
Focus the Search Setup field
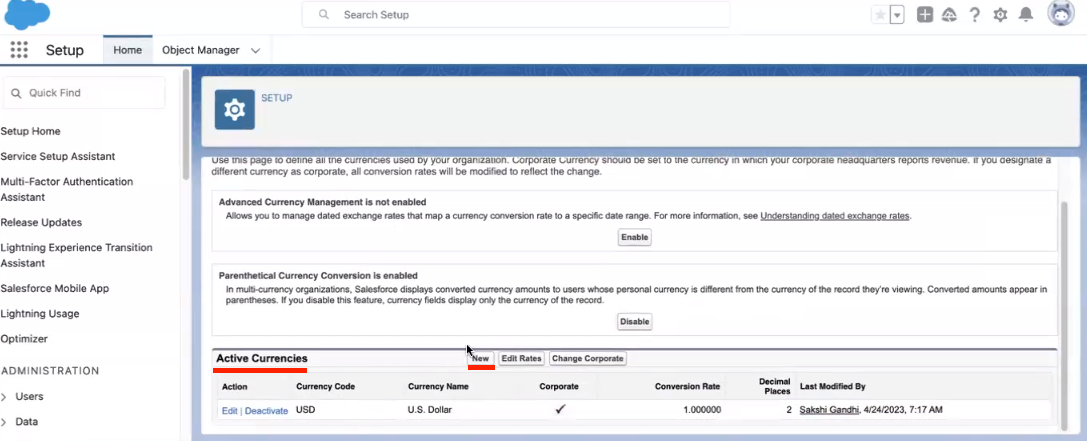pos(516,15)
